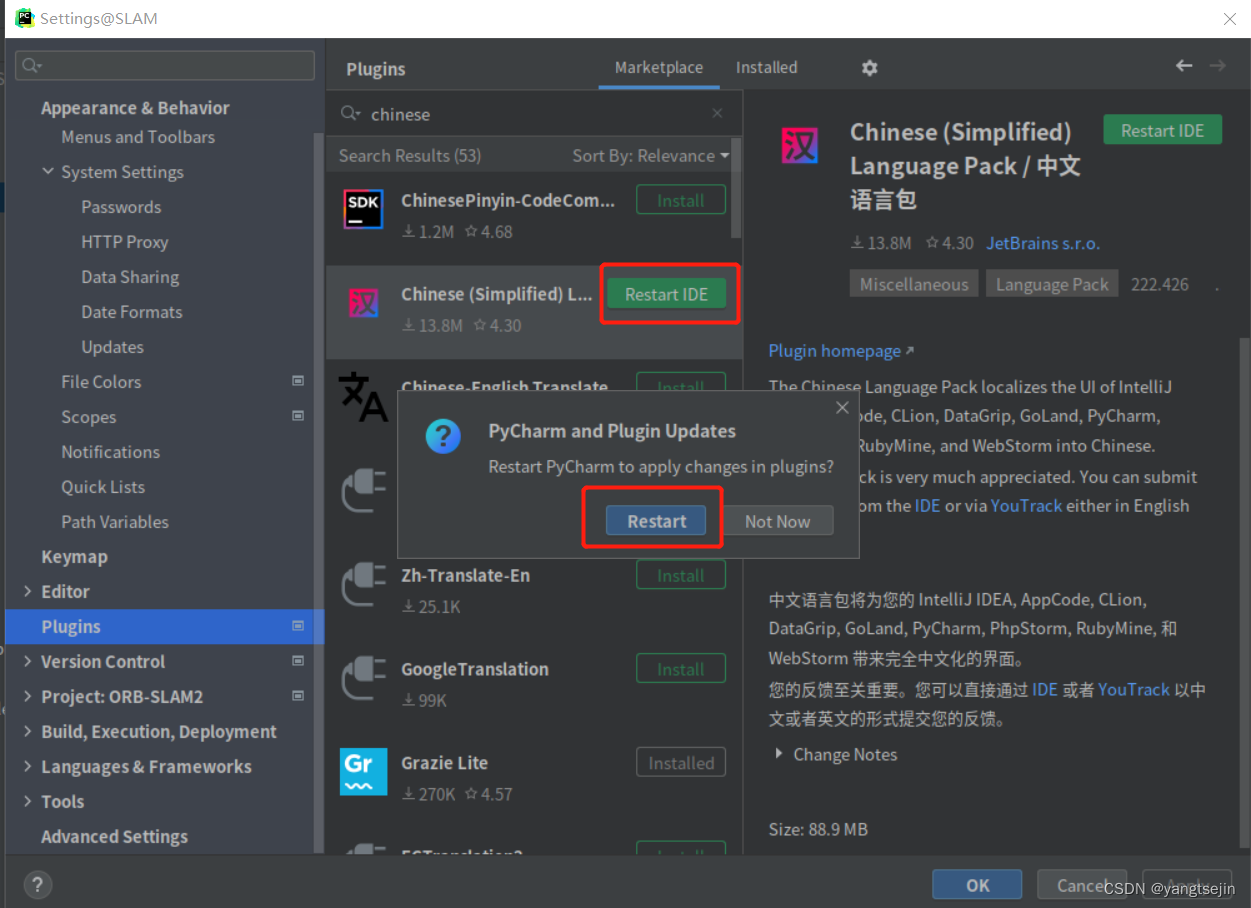Click the ChinesePinyin-CodeCompletion SDK plugin icon
This screenshot has height=908, width=1251.
pos(363,209)
